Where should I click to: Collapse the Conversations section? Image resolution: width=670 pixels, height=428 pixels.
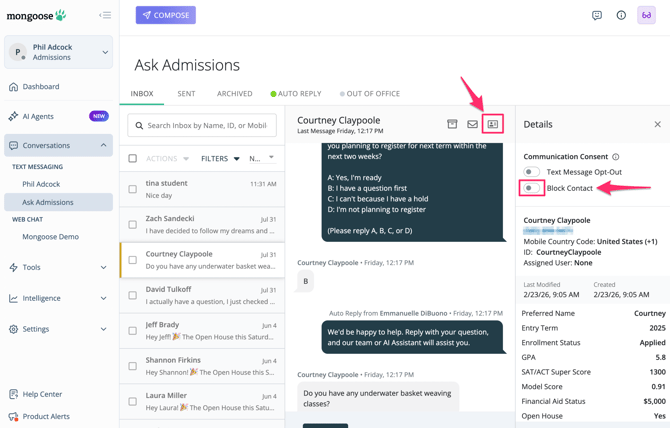(103, 145)
